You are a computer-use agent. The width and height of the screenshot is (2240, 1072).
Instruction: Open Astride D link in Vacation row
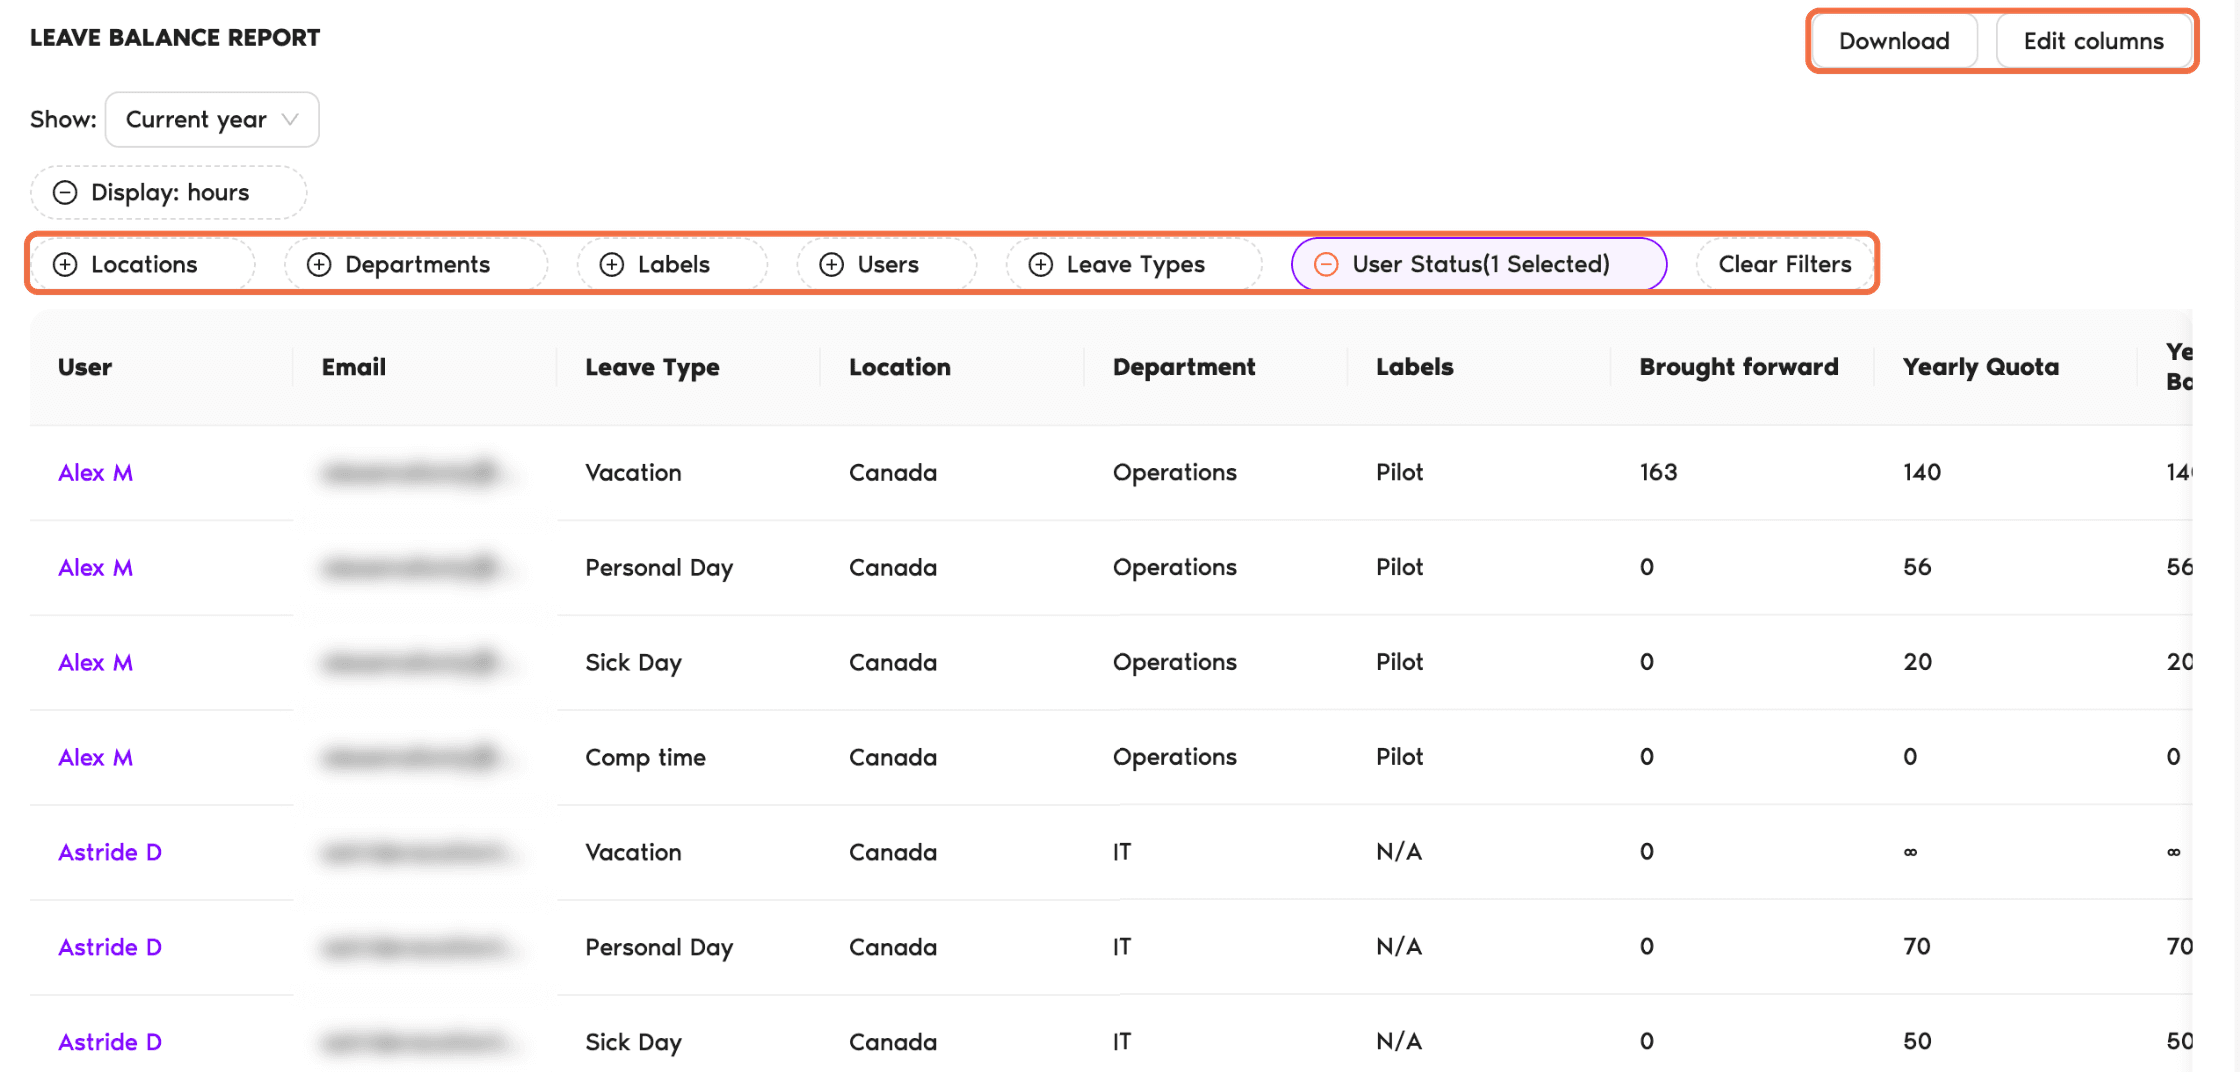tap(110, 852)
